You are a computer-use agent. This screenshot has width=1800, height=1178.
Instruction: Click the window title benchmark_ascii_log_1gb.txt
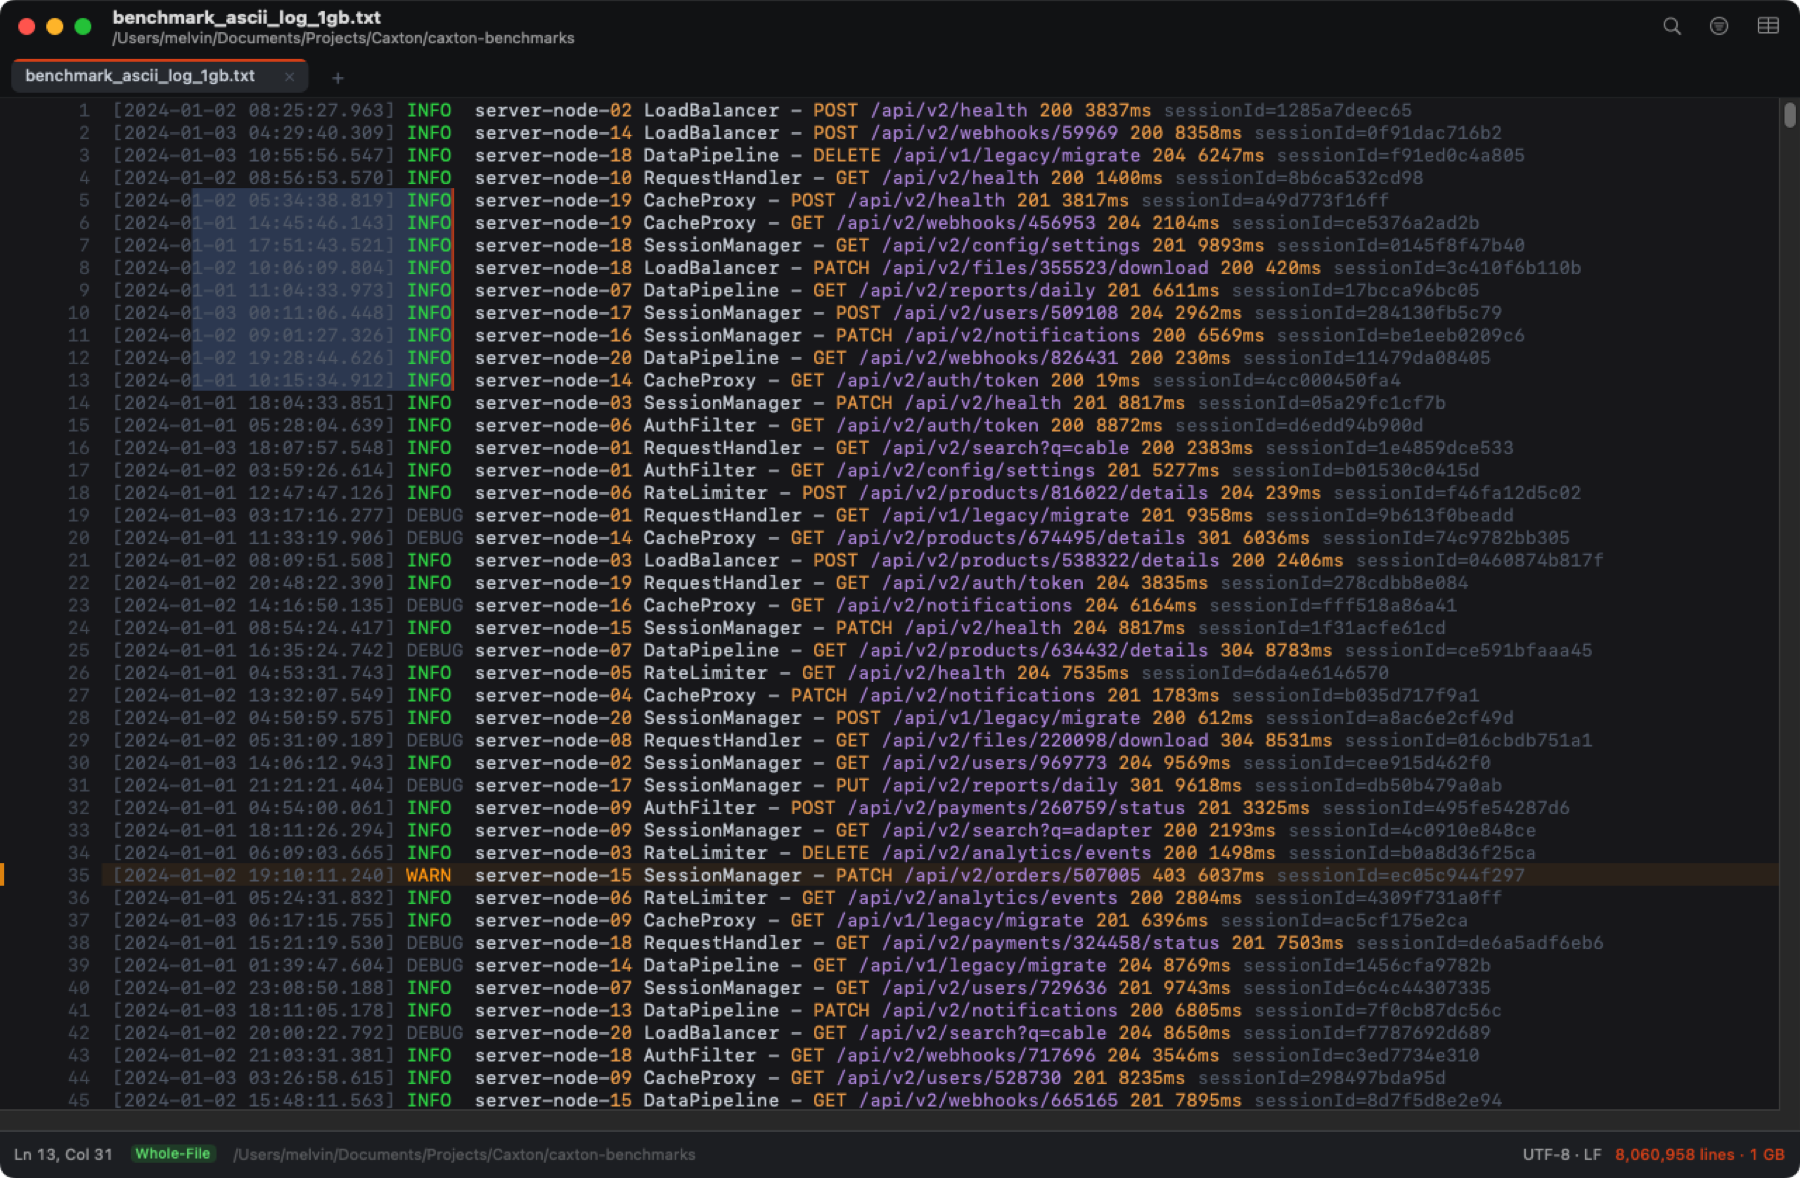[x=246, y=17]
